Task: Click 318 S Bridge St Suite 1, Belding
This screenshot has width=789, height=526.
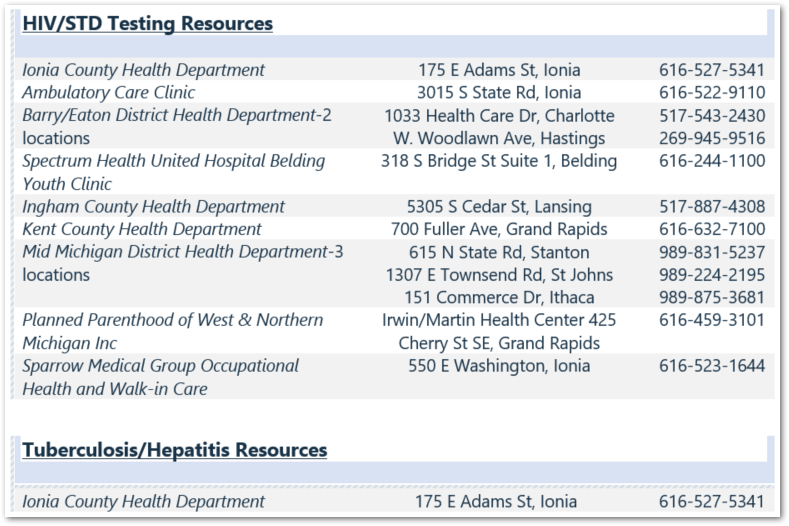Action: (499, 161)
